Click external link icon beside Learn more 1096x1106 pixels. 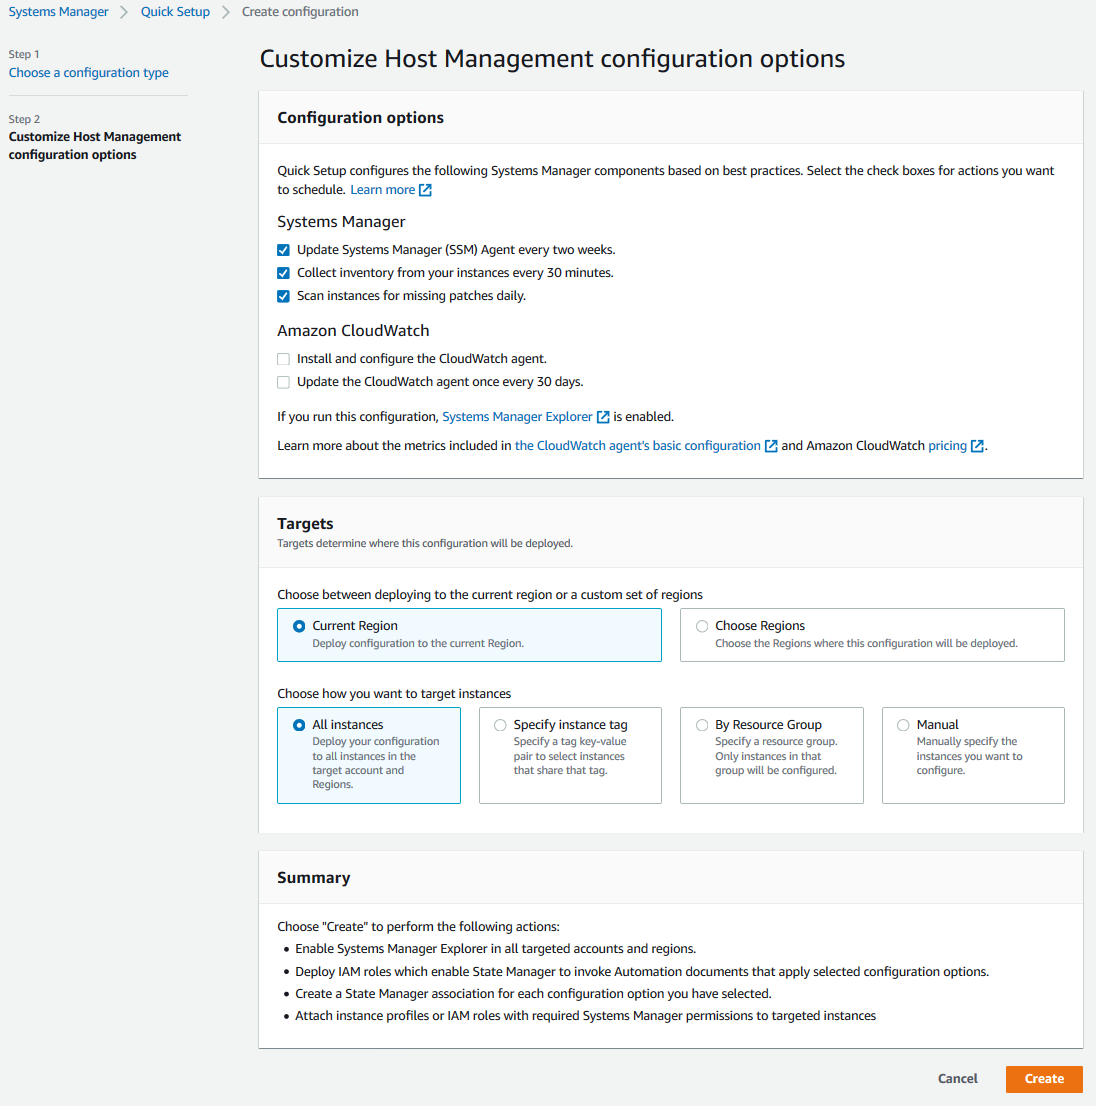[425, 190]
